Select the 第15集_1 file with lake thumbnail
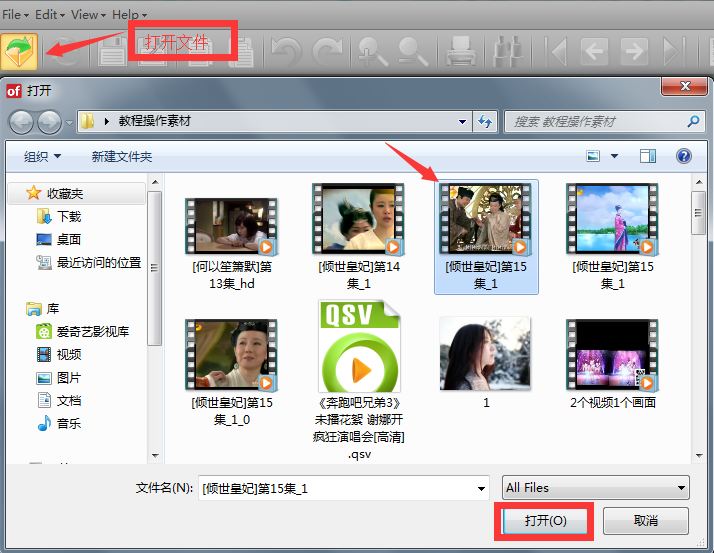 (x=612, y=235)
